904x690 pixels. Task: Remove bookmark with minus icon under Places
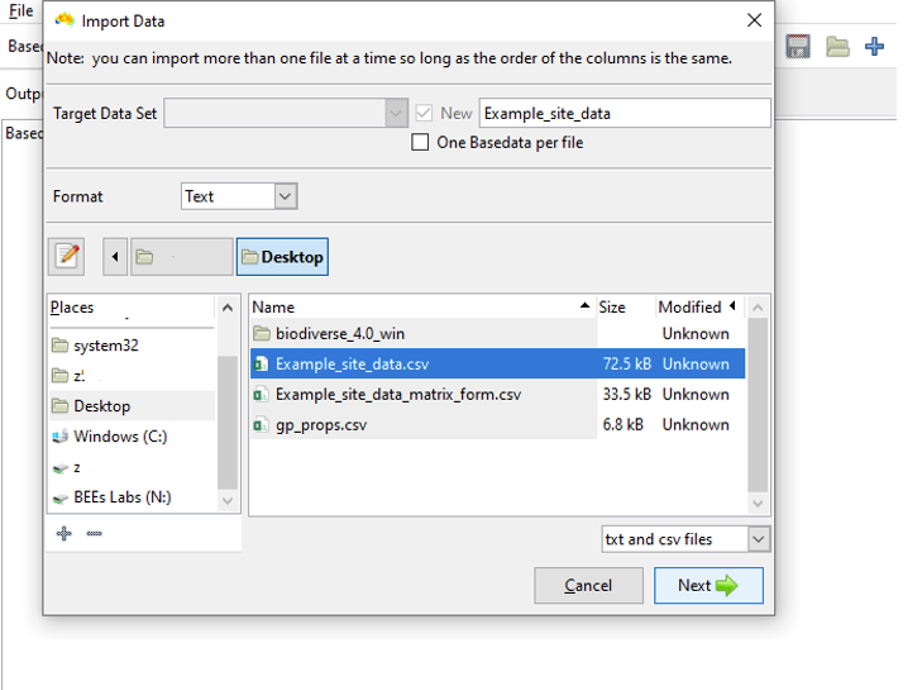pyautogui.click(x=94, y=534)
